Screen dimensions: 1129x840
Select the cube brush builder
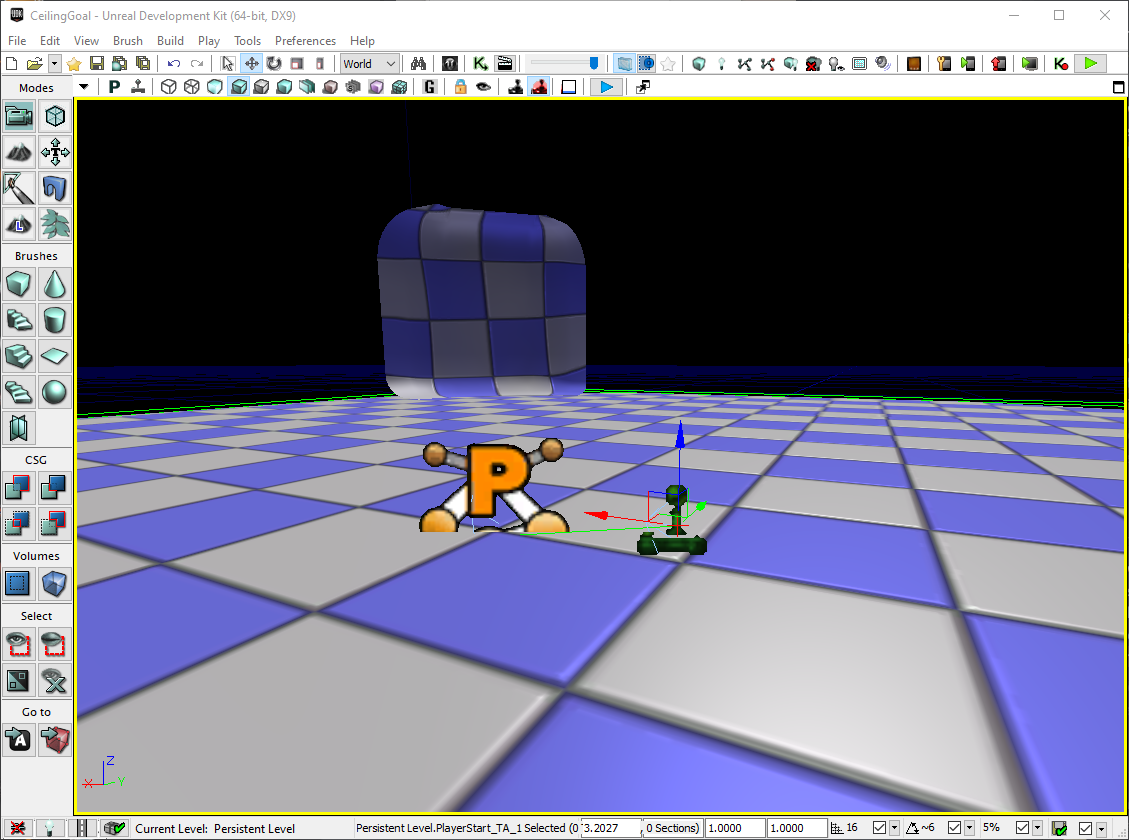18,284
